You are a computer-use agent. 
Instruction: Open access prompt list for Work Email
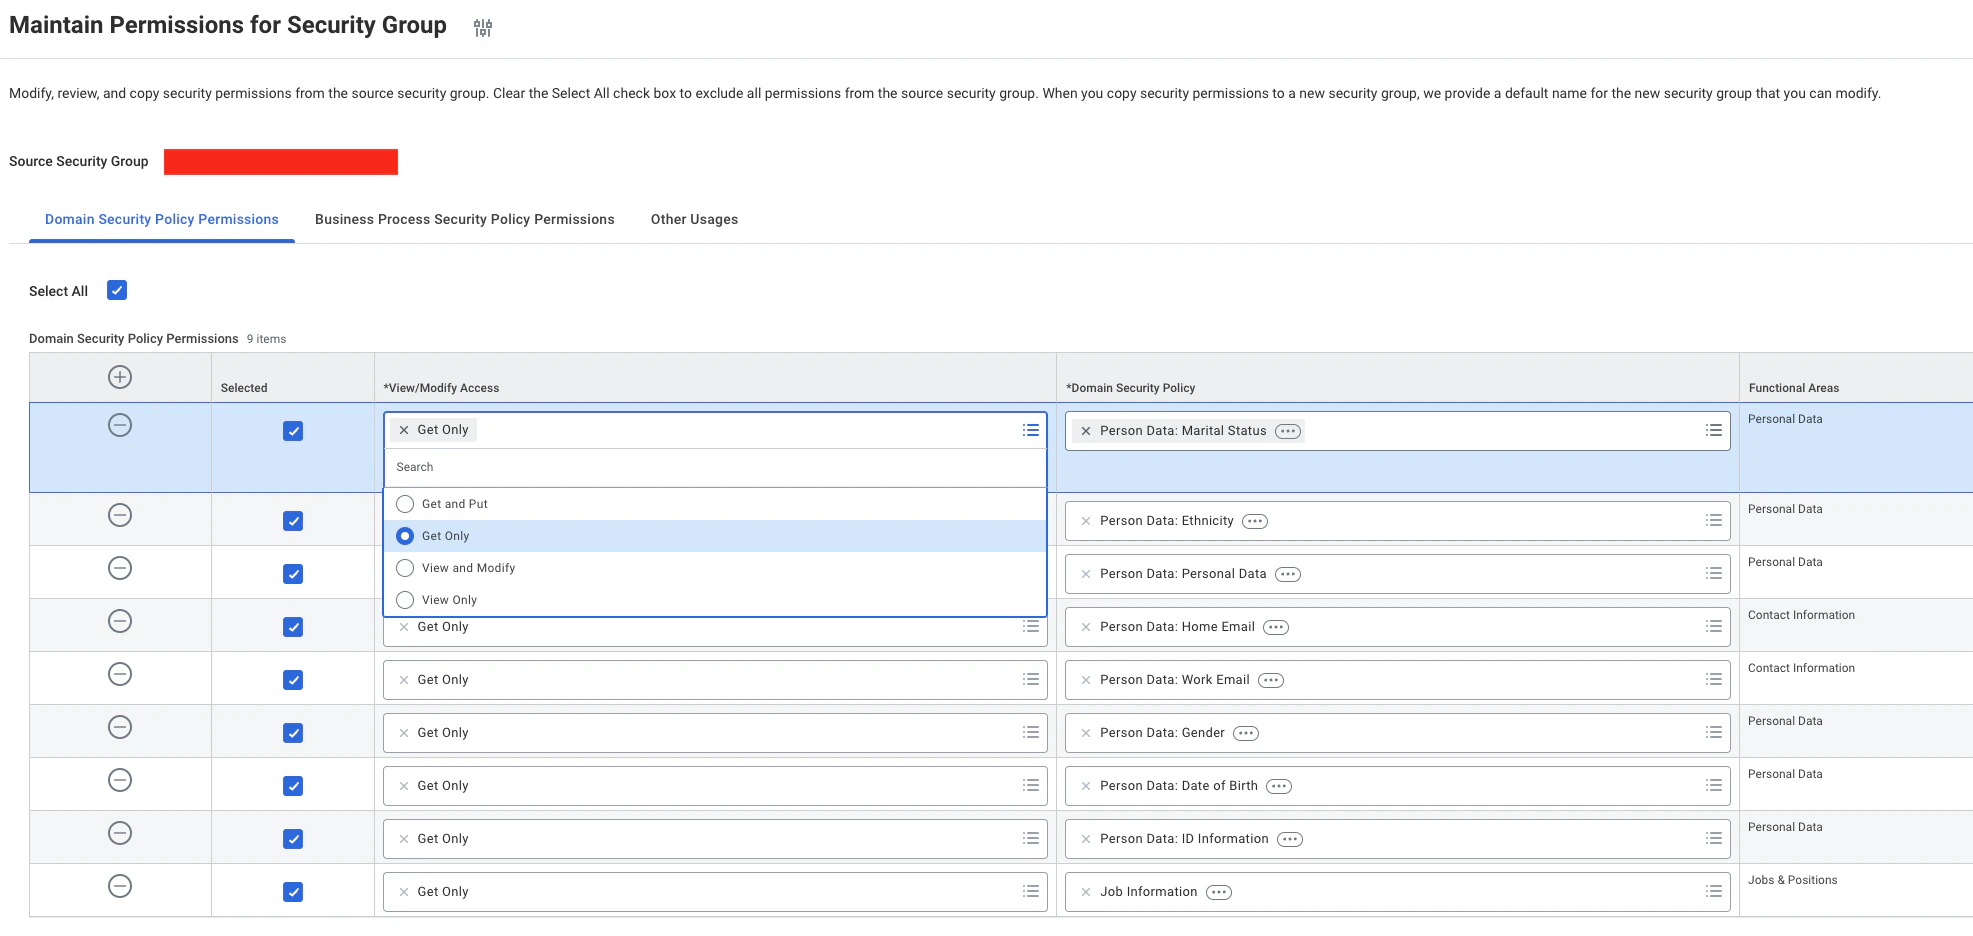1031,679
